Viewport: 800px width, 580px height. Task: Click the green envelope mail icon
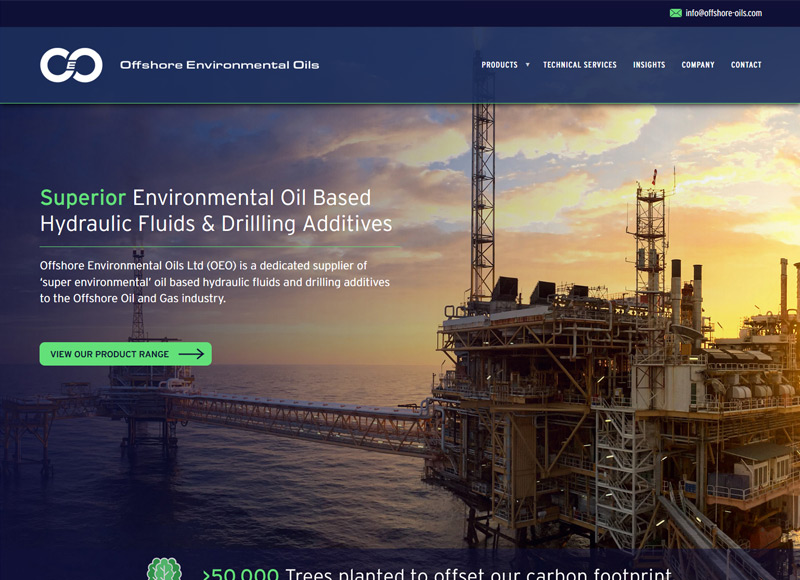point(676,13)
